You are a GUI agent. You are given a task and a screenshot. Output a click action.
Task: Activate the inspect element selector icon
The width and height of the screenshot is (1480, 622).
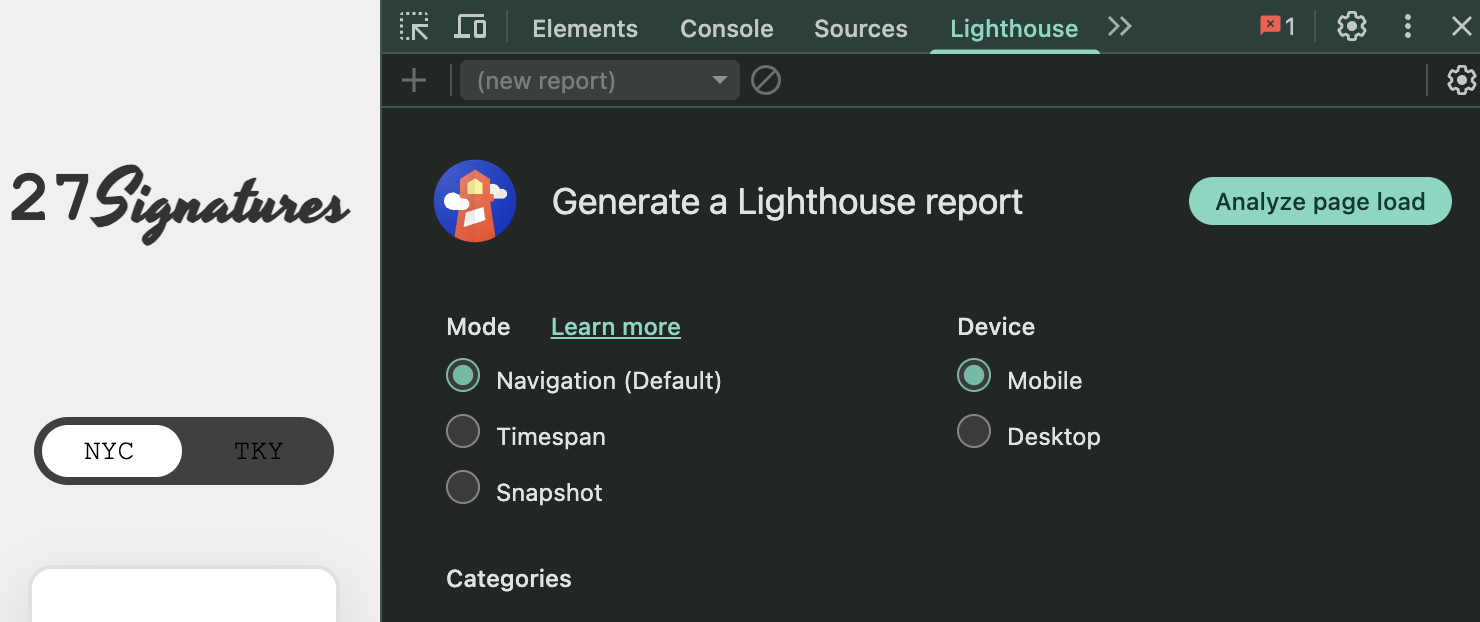point(414,27)
